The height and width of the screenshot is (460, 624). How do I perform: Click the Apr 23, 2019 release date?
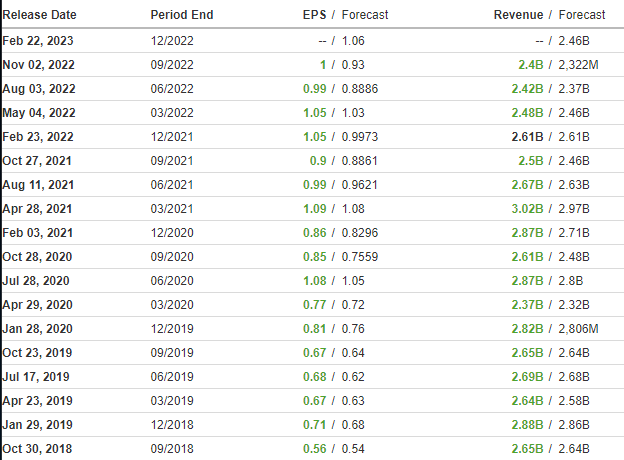pos(37,400)
